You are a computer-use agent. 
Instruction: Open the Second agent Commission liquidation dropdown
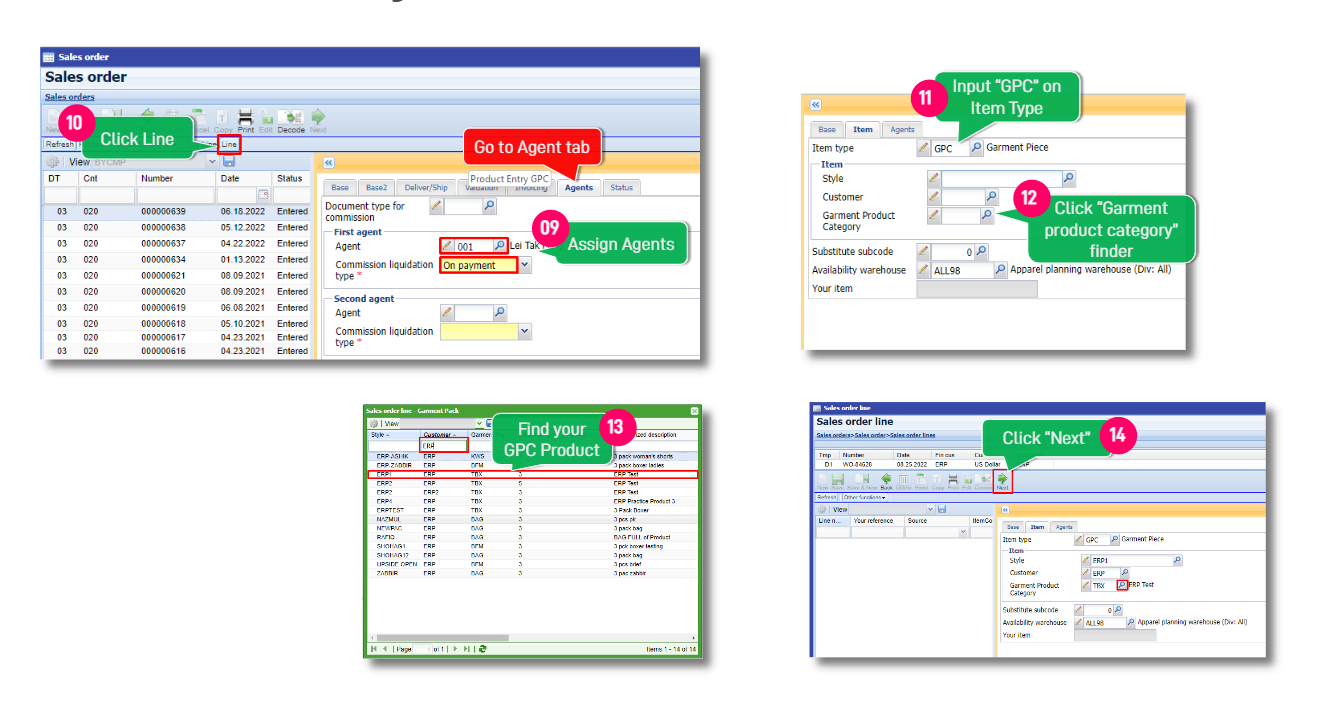[525, 331]
